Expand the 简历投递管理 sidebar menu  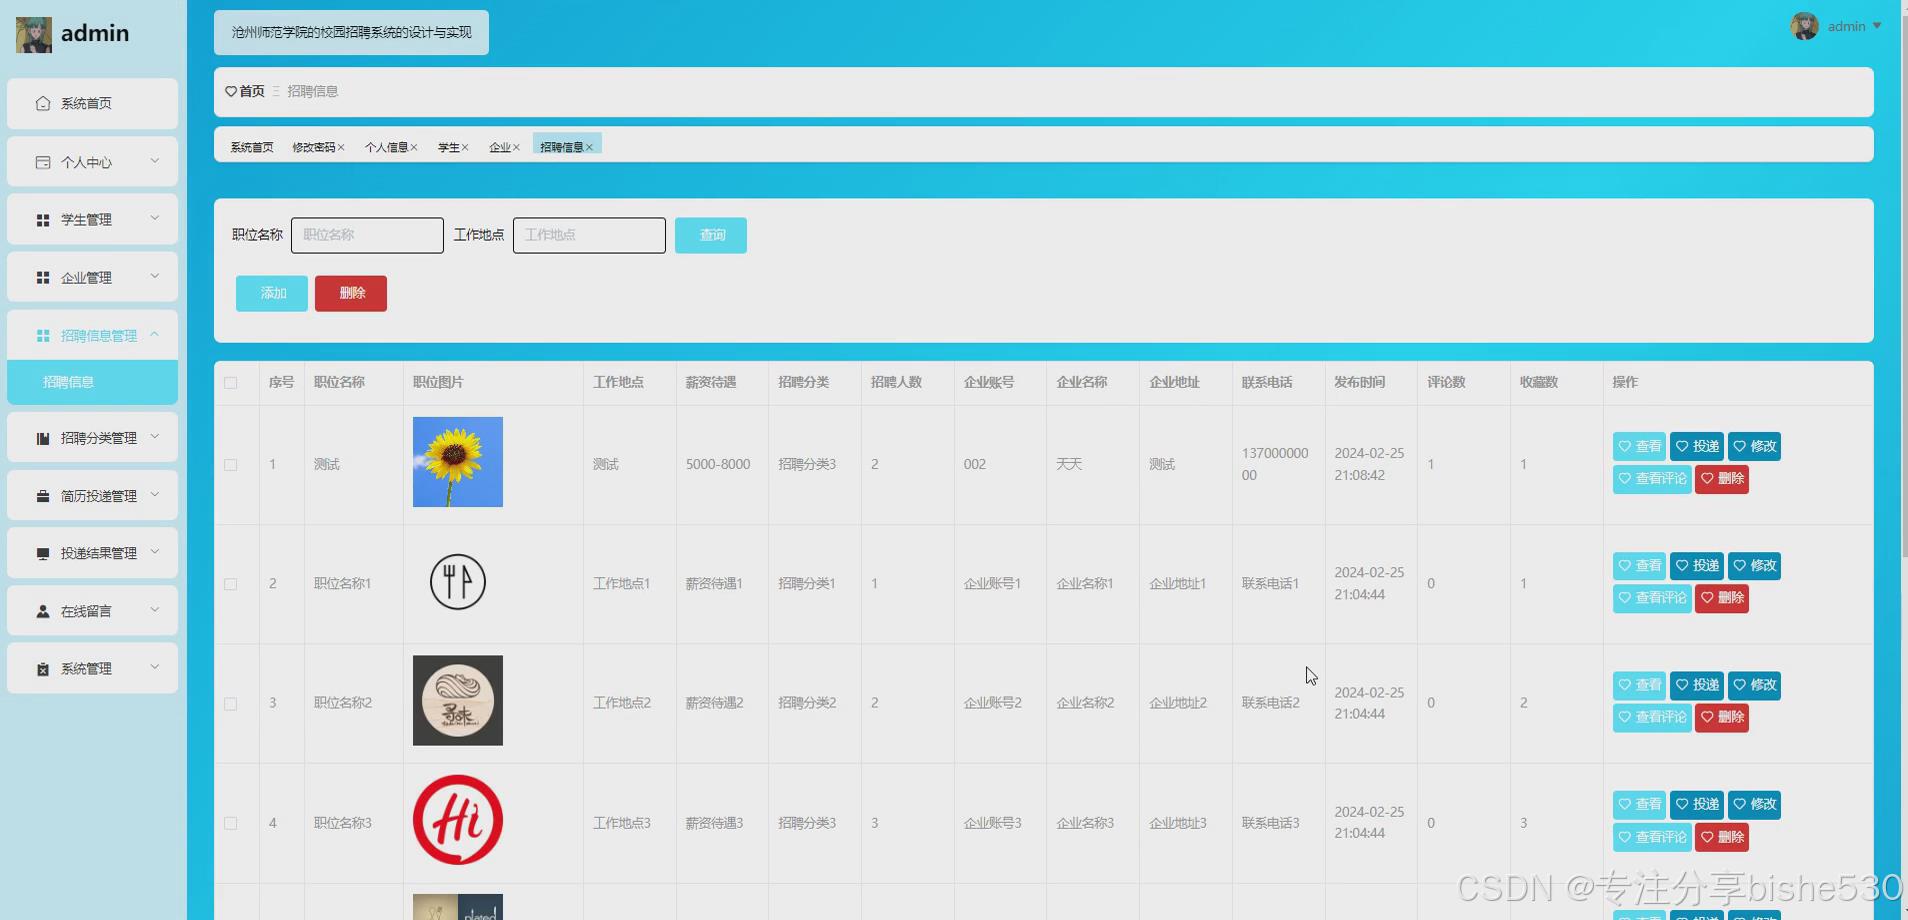pos(154,494)
